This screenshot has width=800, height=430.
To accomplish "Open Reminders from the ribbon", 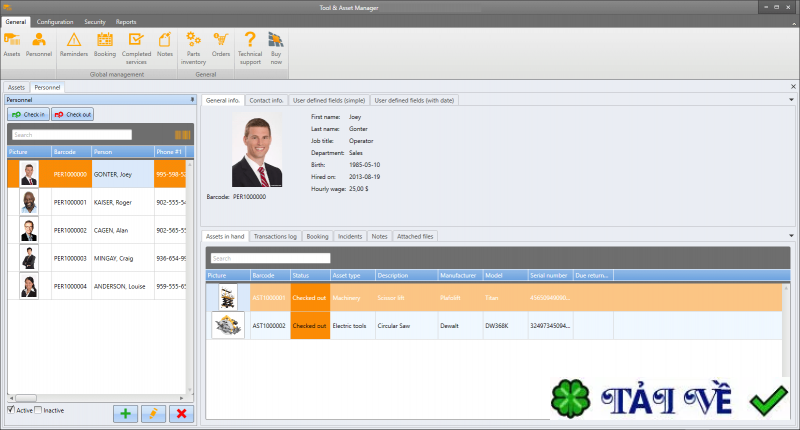I will tap(74, 44).
